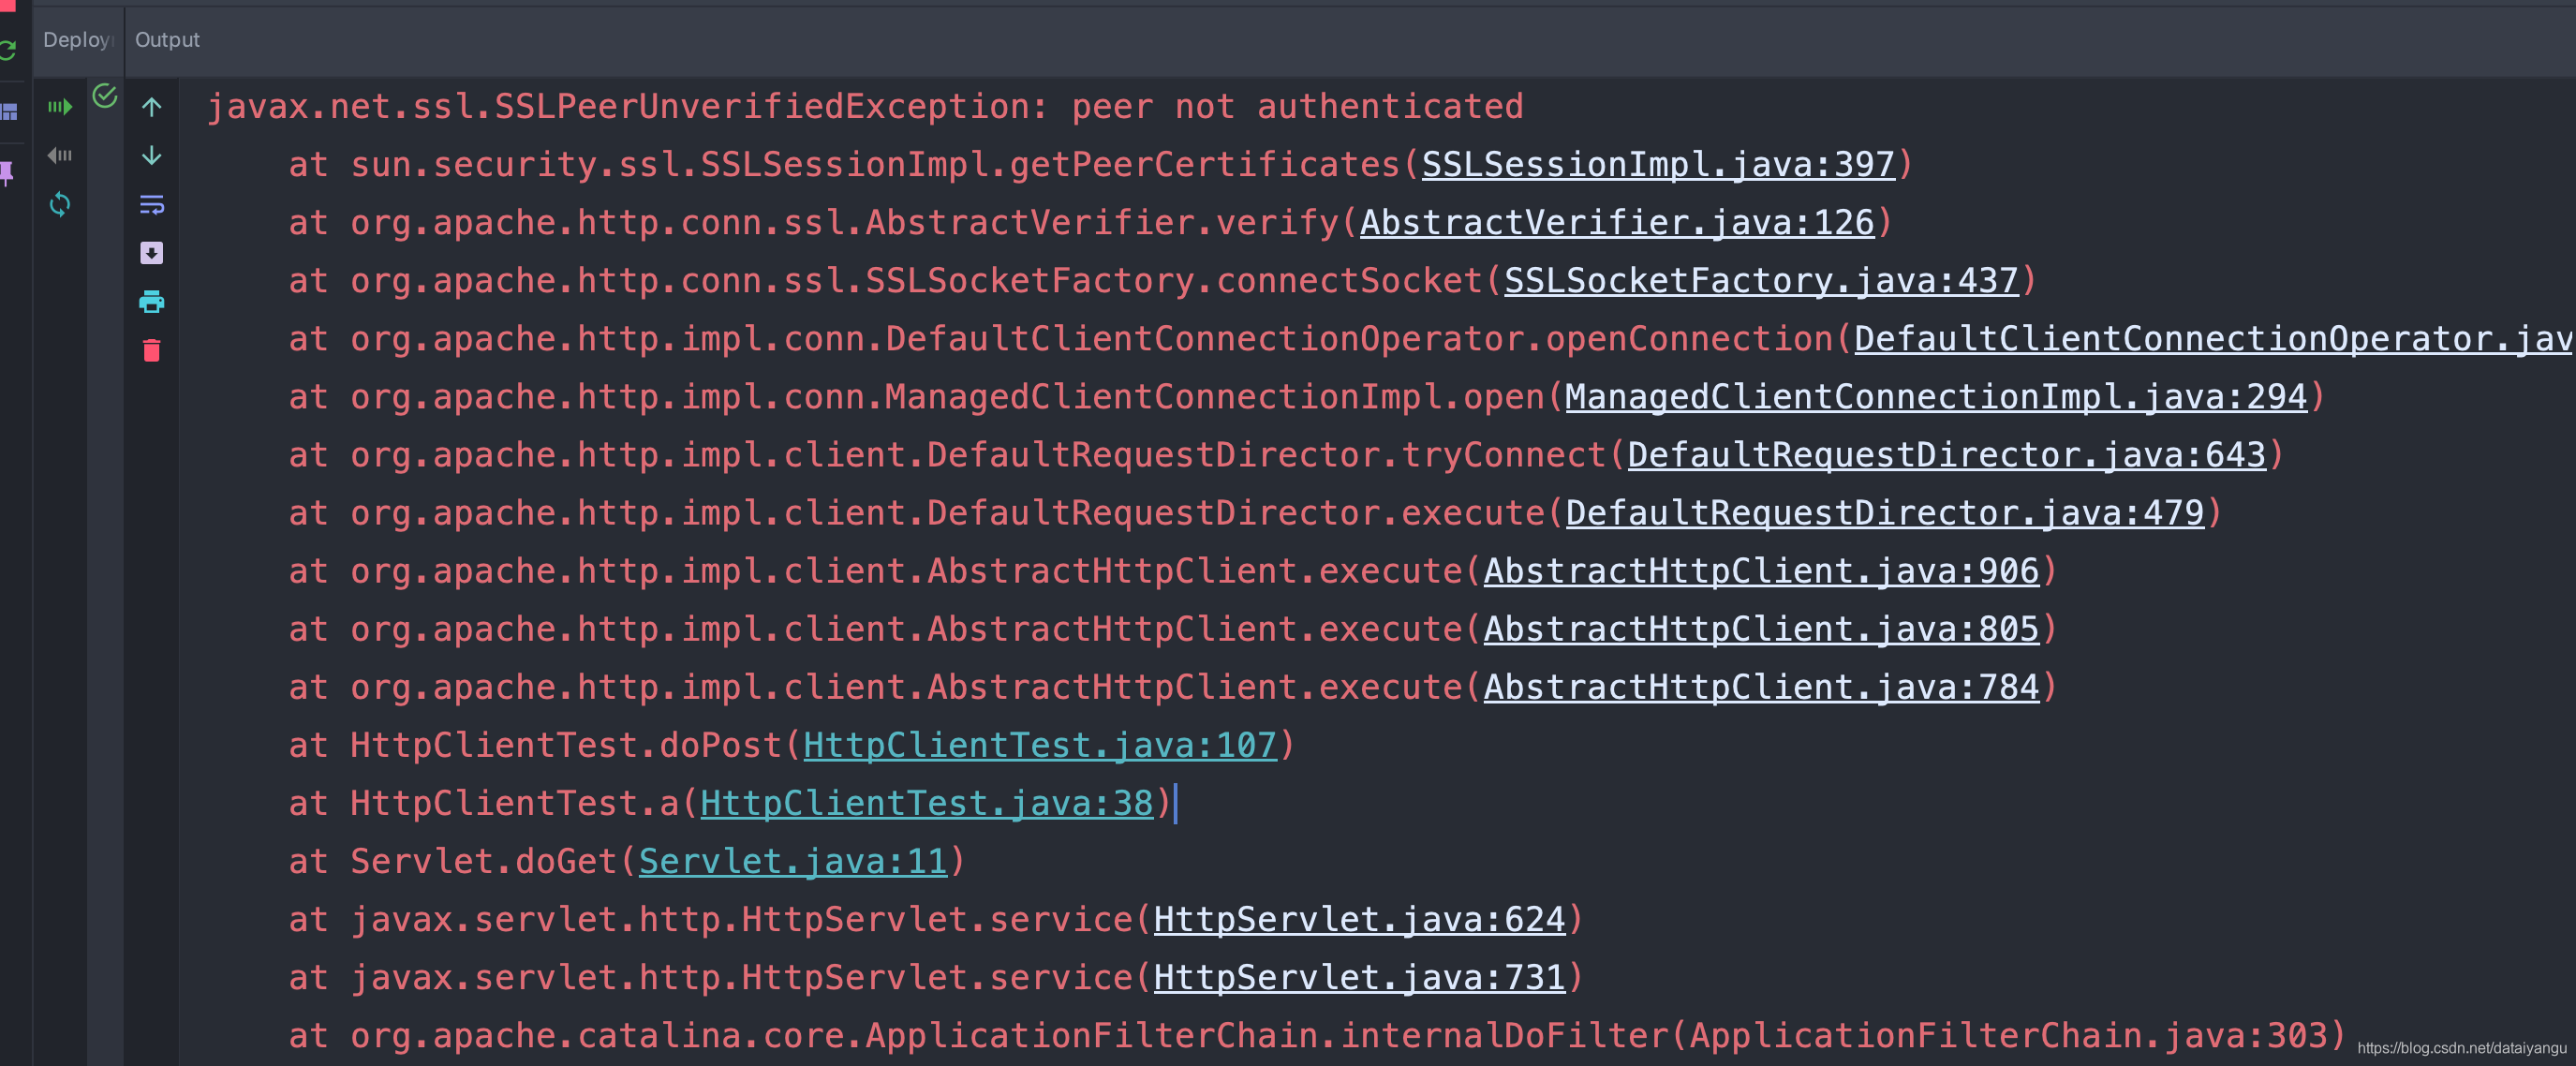The width and height of the screenshot is (2576, 1066).
Task: Open Servlet.java:11 link
Action: (793, 860)
